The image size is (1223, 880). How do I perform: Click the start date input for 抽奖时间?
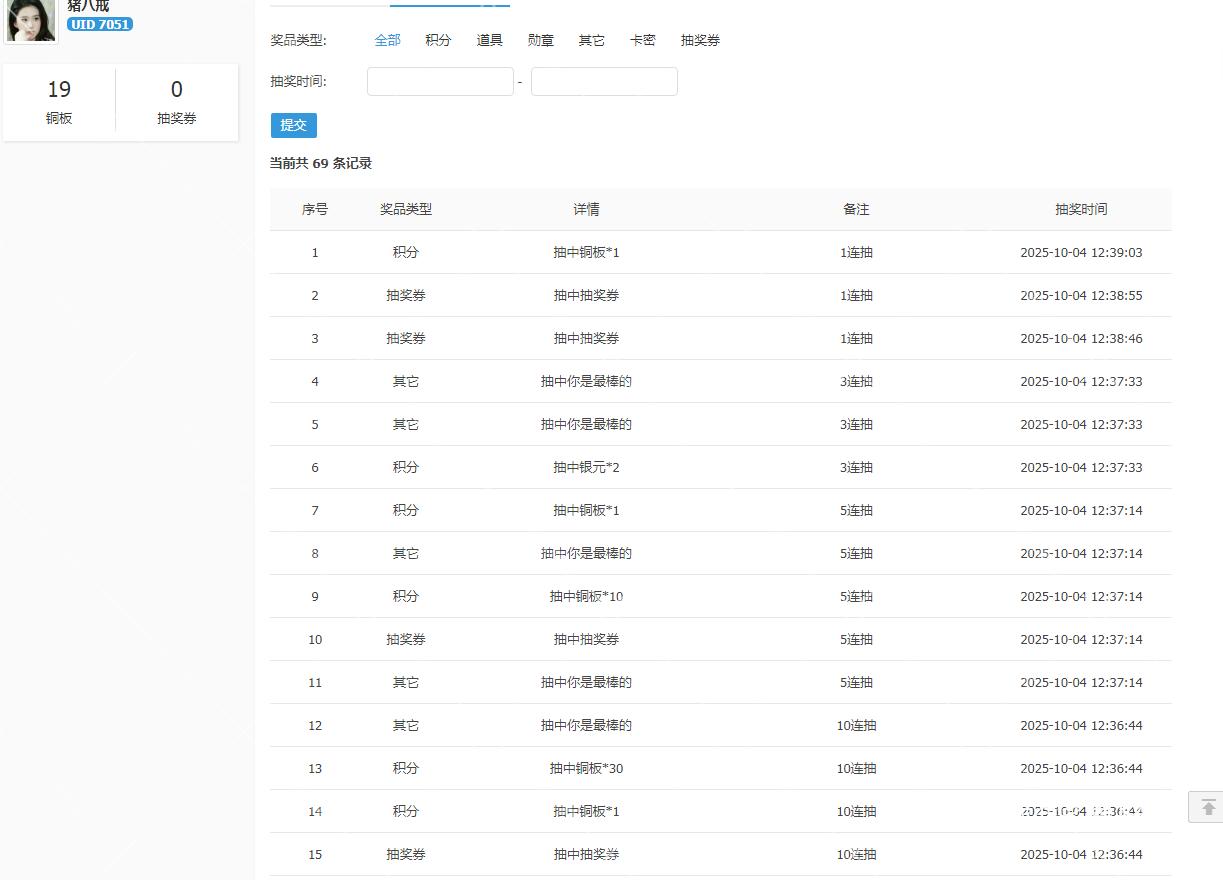(x=440, y=82)
